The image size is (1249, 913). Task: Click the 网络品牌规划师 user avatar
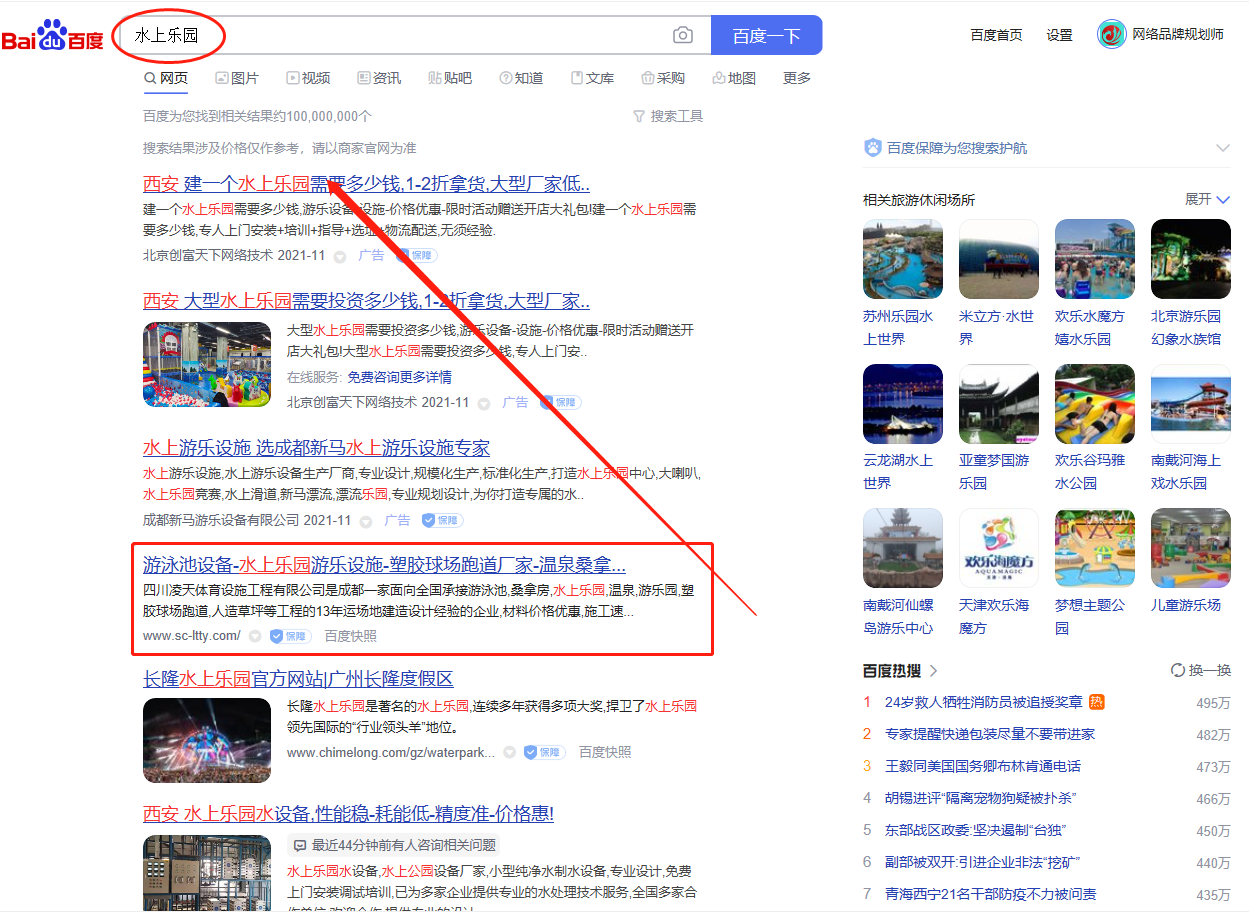[x=1111, y=34]
